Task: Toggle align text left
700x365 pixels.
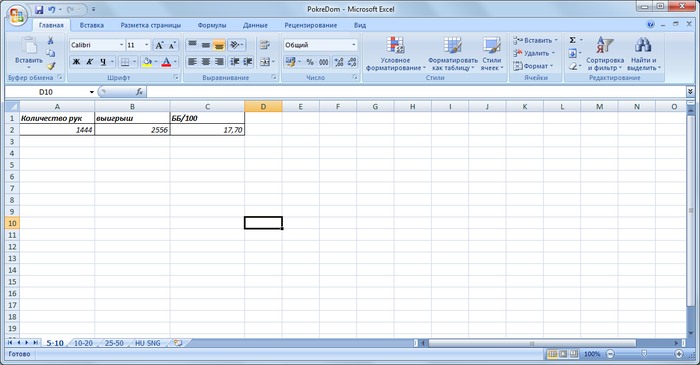Action: (x=192, y=62)
